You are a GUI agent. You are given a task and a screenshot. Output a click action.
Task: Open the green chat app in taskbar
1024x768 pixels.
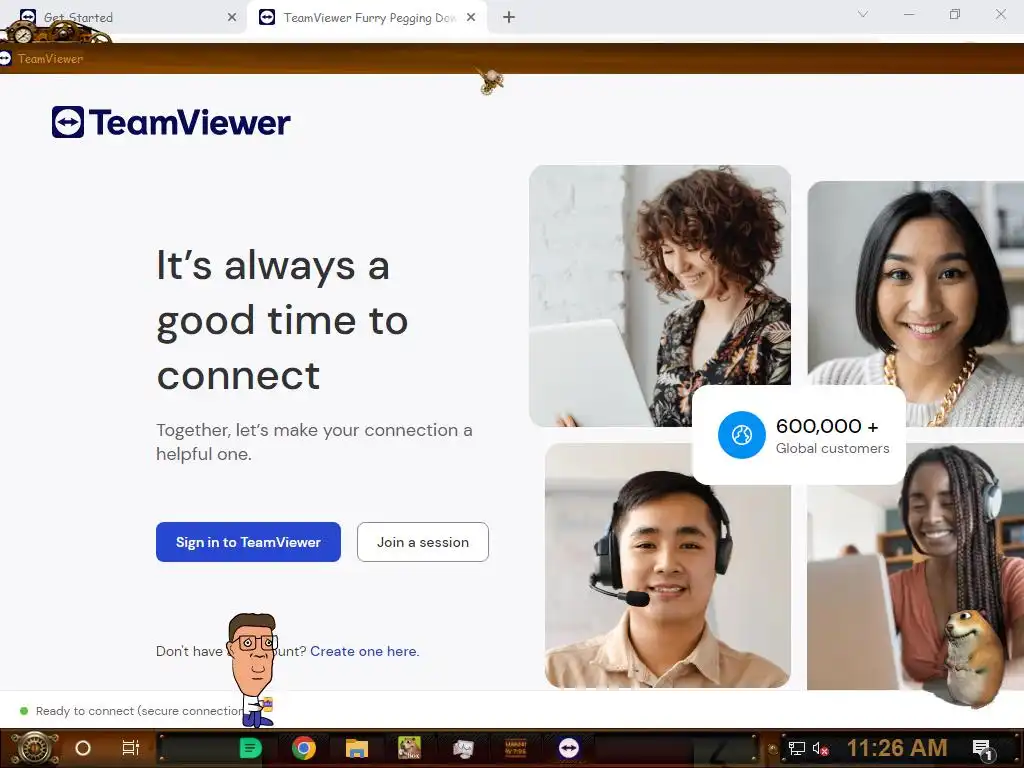[x=250, y=748]
